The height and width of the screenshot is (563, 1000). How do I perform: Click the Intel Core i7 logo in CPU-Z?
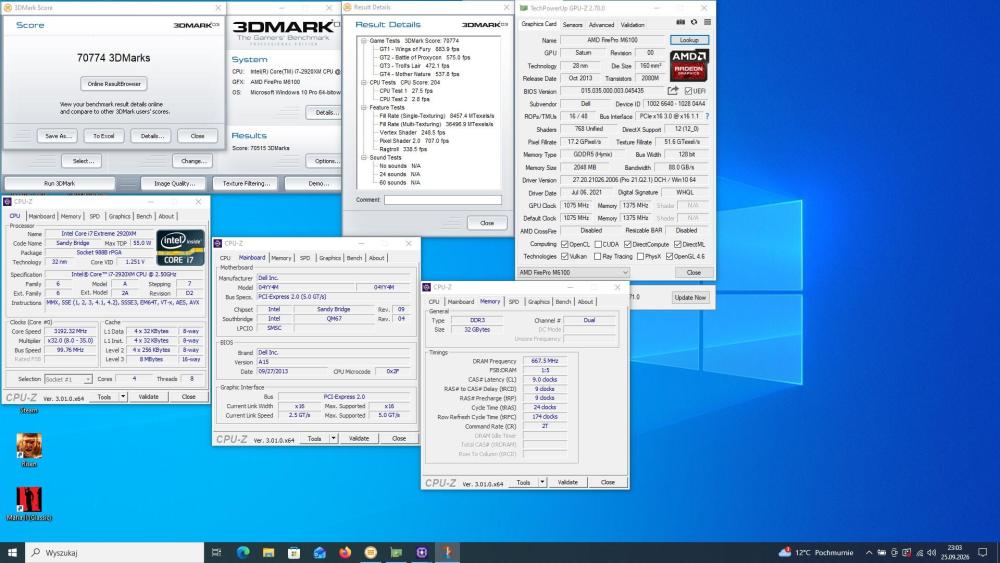coord(180,247)
